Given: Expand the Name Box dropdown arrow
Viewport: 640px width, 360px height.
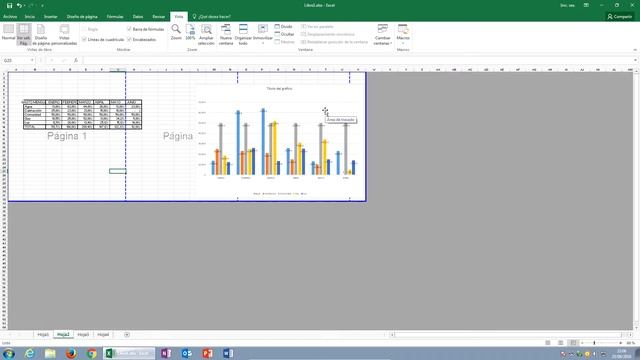Looking at the screenshot, I should 32,60.
